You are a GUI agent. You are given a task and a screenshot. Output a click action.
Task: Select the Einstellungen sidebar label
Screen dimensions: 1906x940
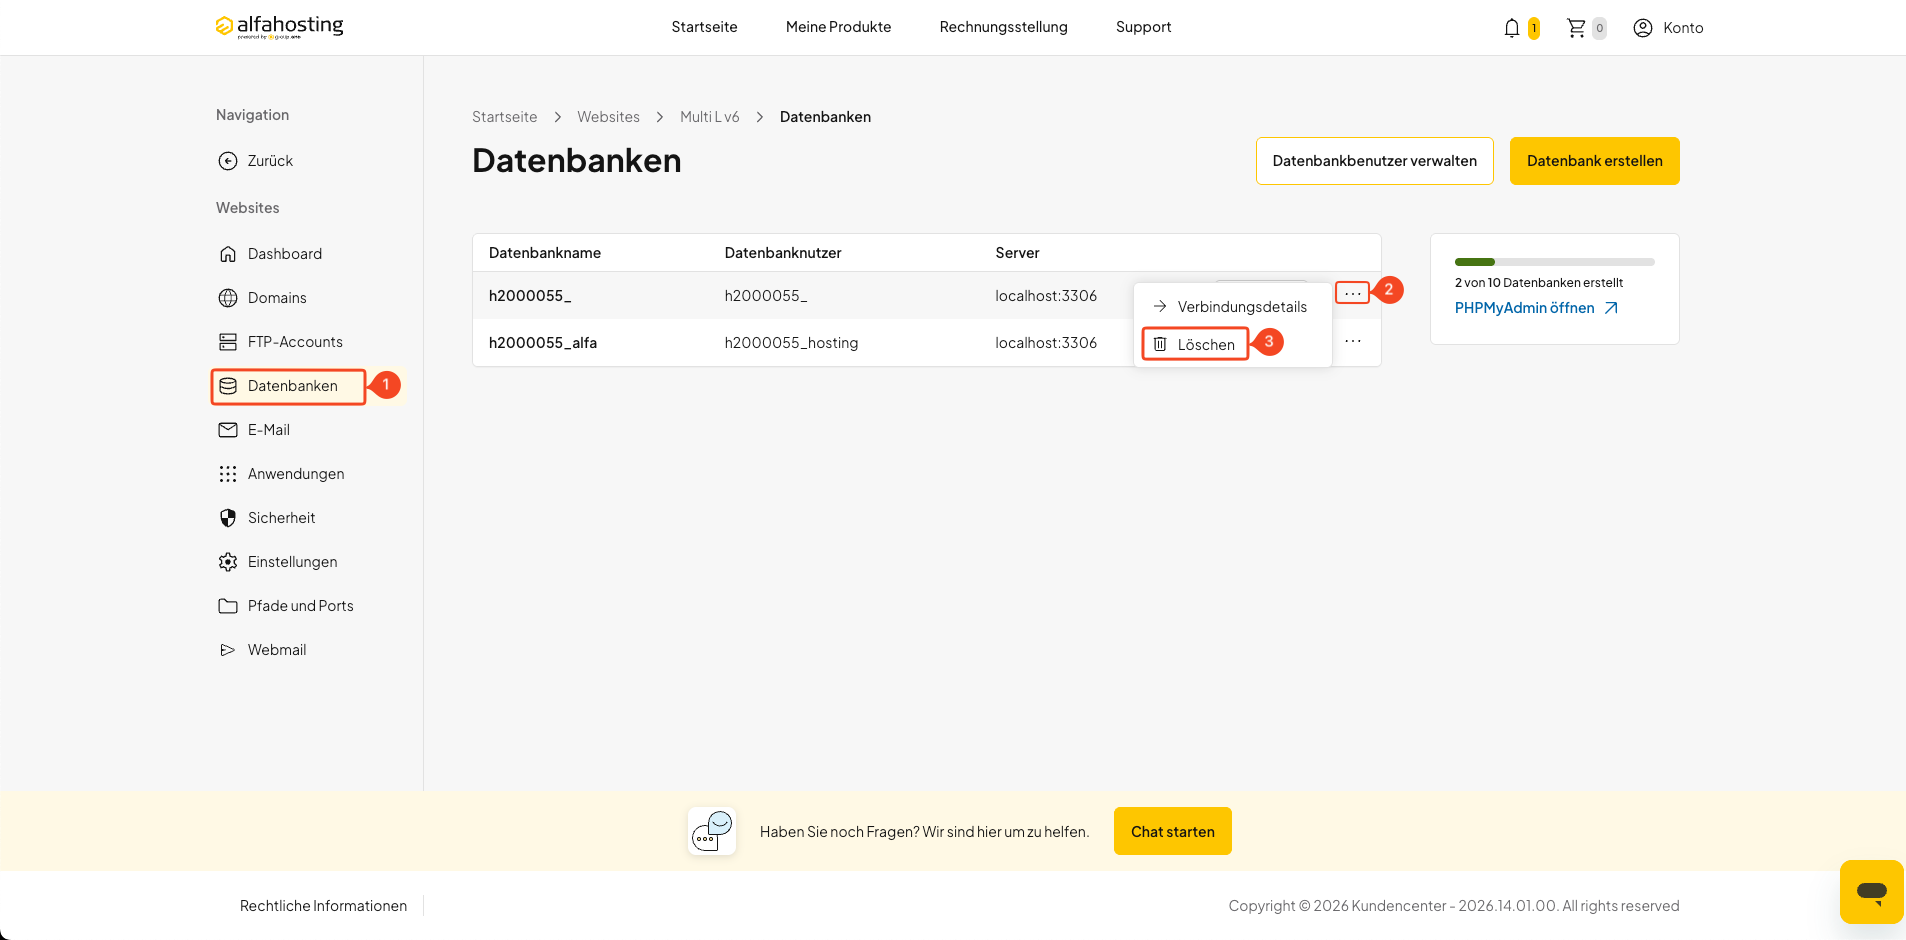[292, 562]
